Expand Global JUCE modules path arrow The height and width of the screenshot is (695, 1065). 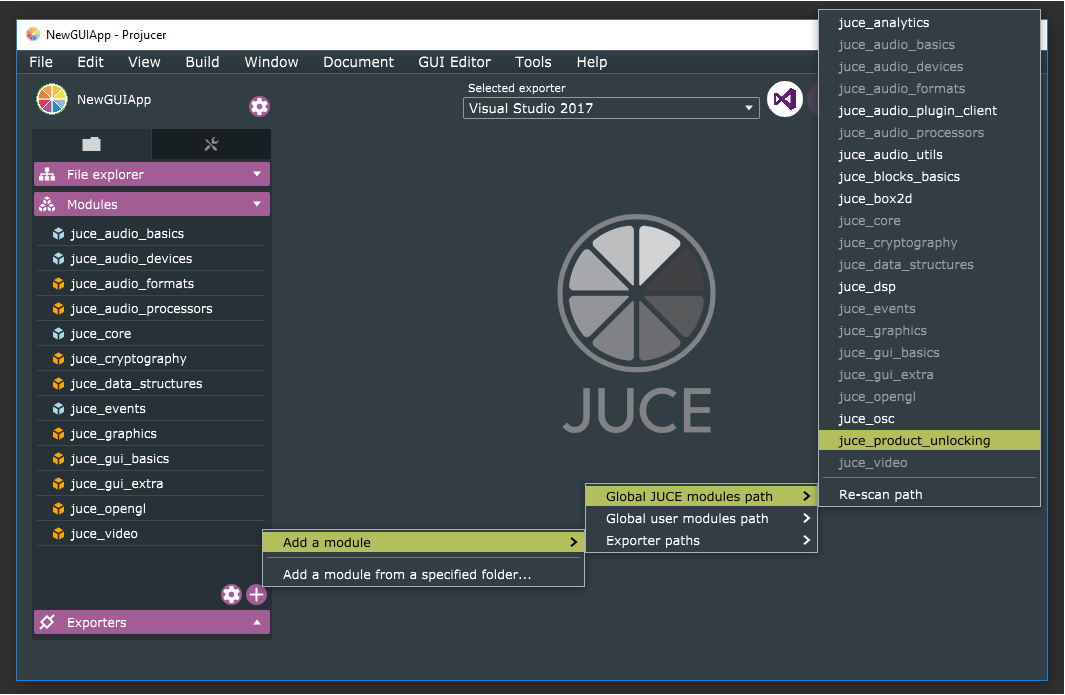(806, 497)
